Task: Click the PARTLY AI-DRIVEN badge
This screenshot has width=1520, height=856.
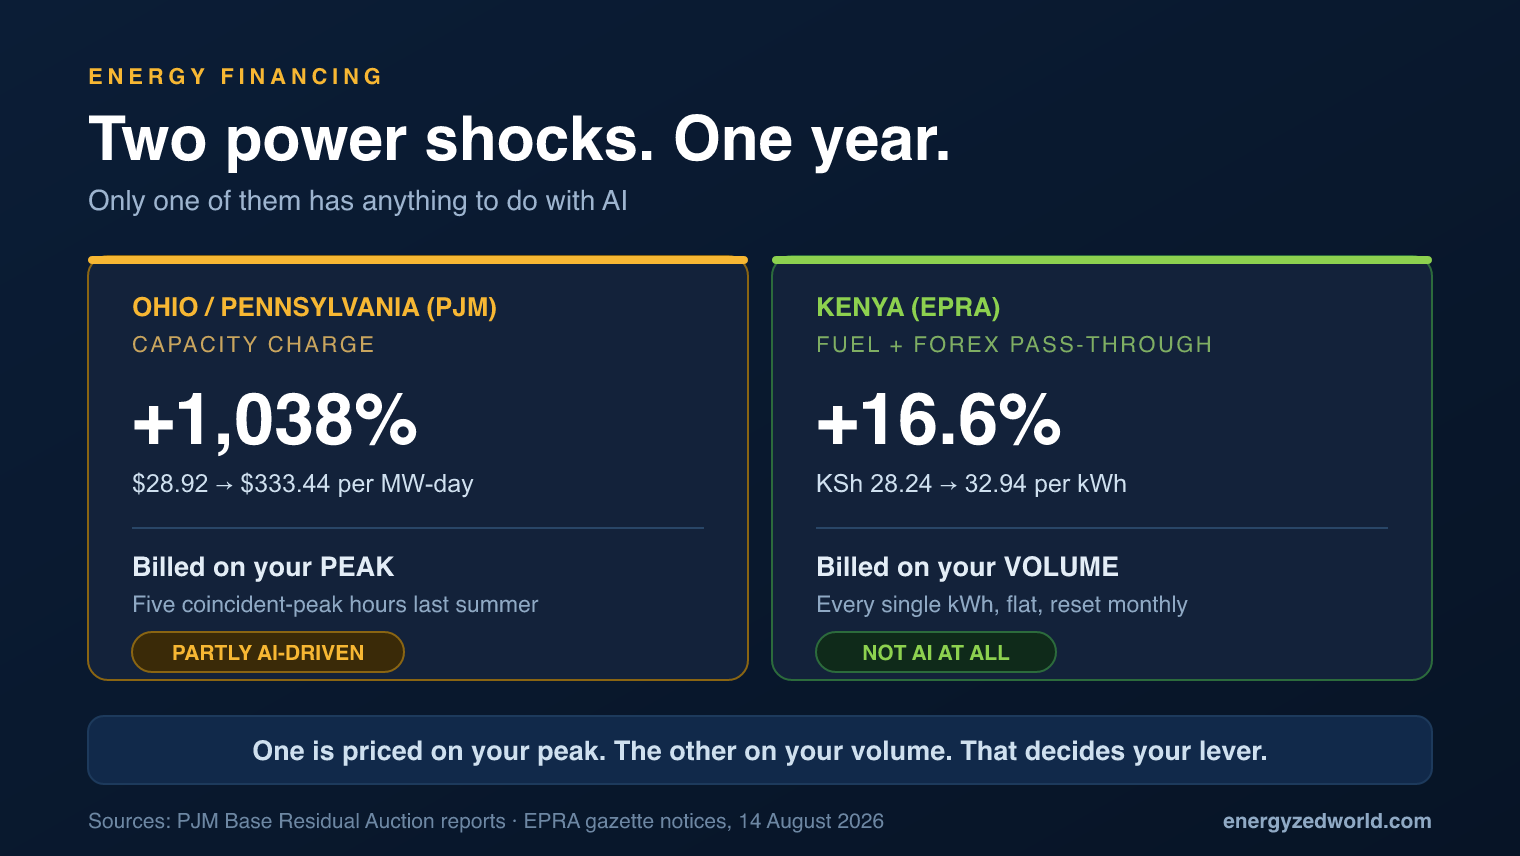Action: click(x=268, y=652)
